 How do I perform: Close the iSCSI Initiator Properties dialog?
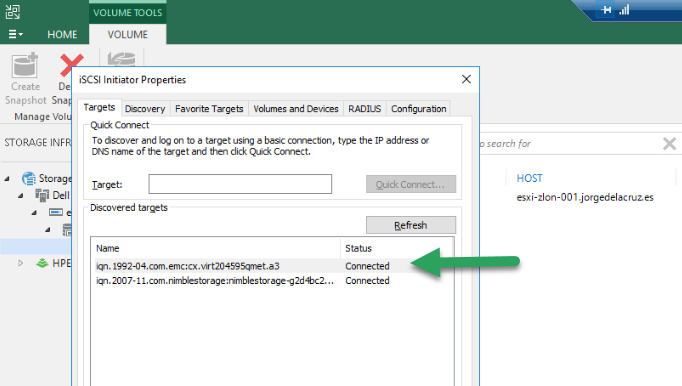(466, 79)
